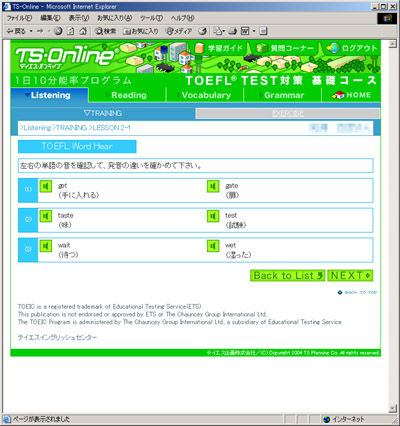Open the Mail icon dropdown arrow
This screenshot has height=426, width=400.
click(x=224, y=31)
